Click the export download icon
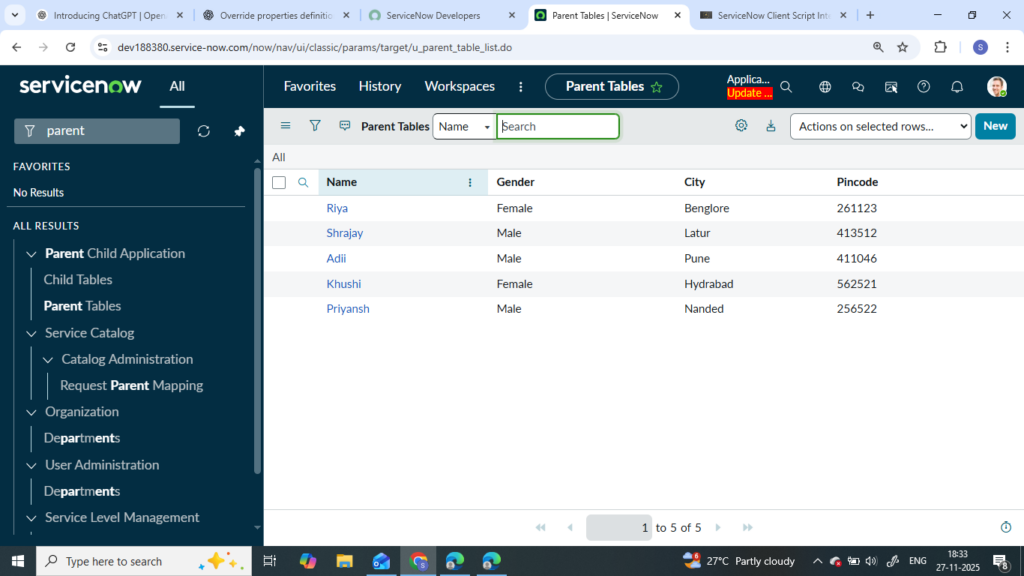Viewport: 1024px width, 576px height. [770, 126]
